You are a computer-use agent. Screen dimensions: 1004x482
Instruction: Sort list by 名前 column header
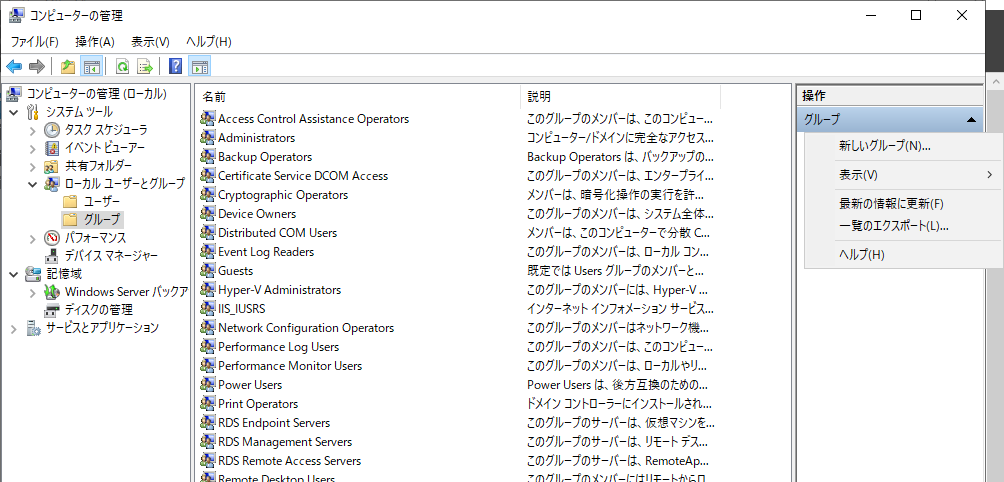[x=357, y=97]
